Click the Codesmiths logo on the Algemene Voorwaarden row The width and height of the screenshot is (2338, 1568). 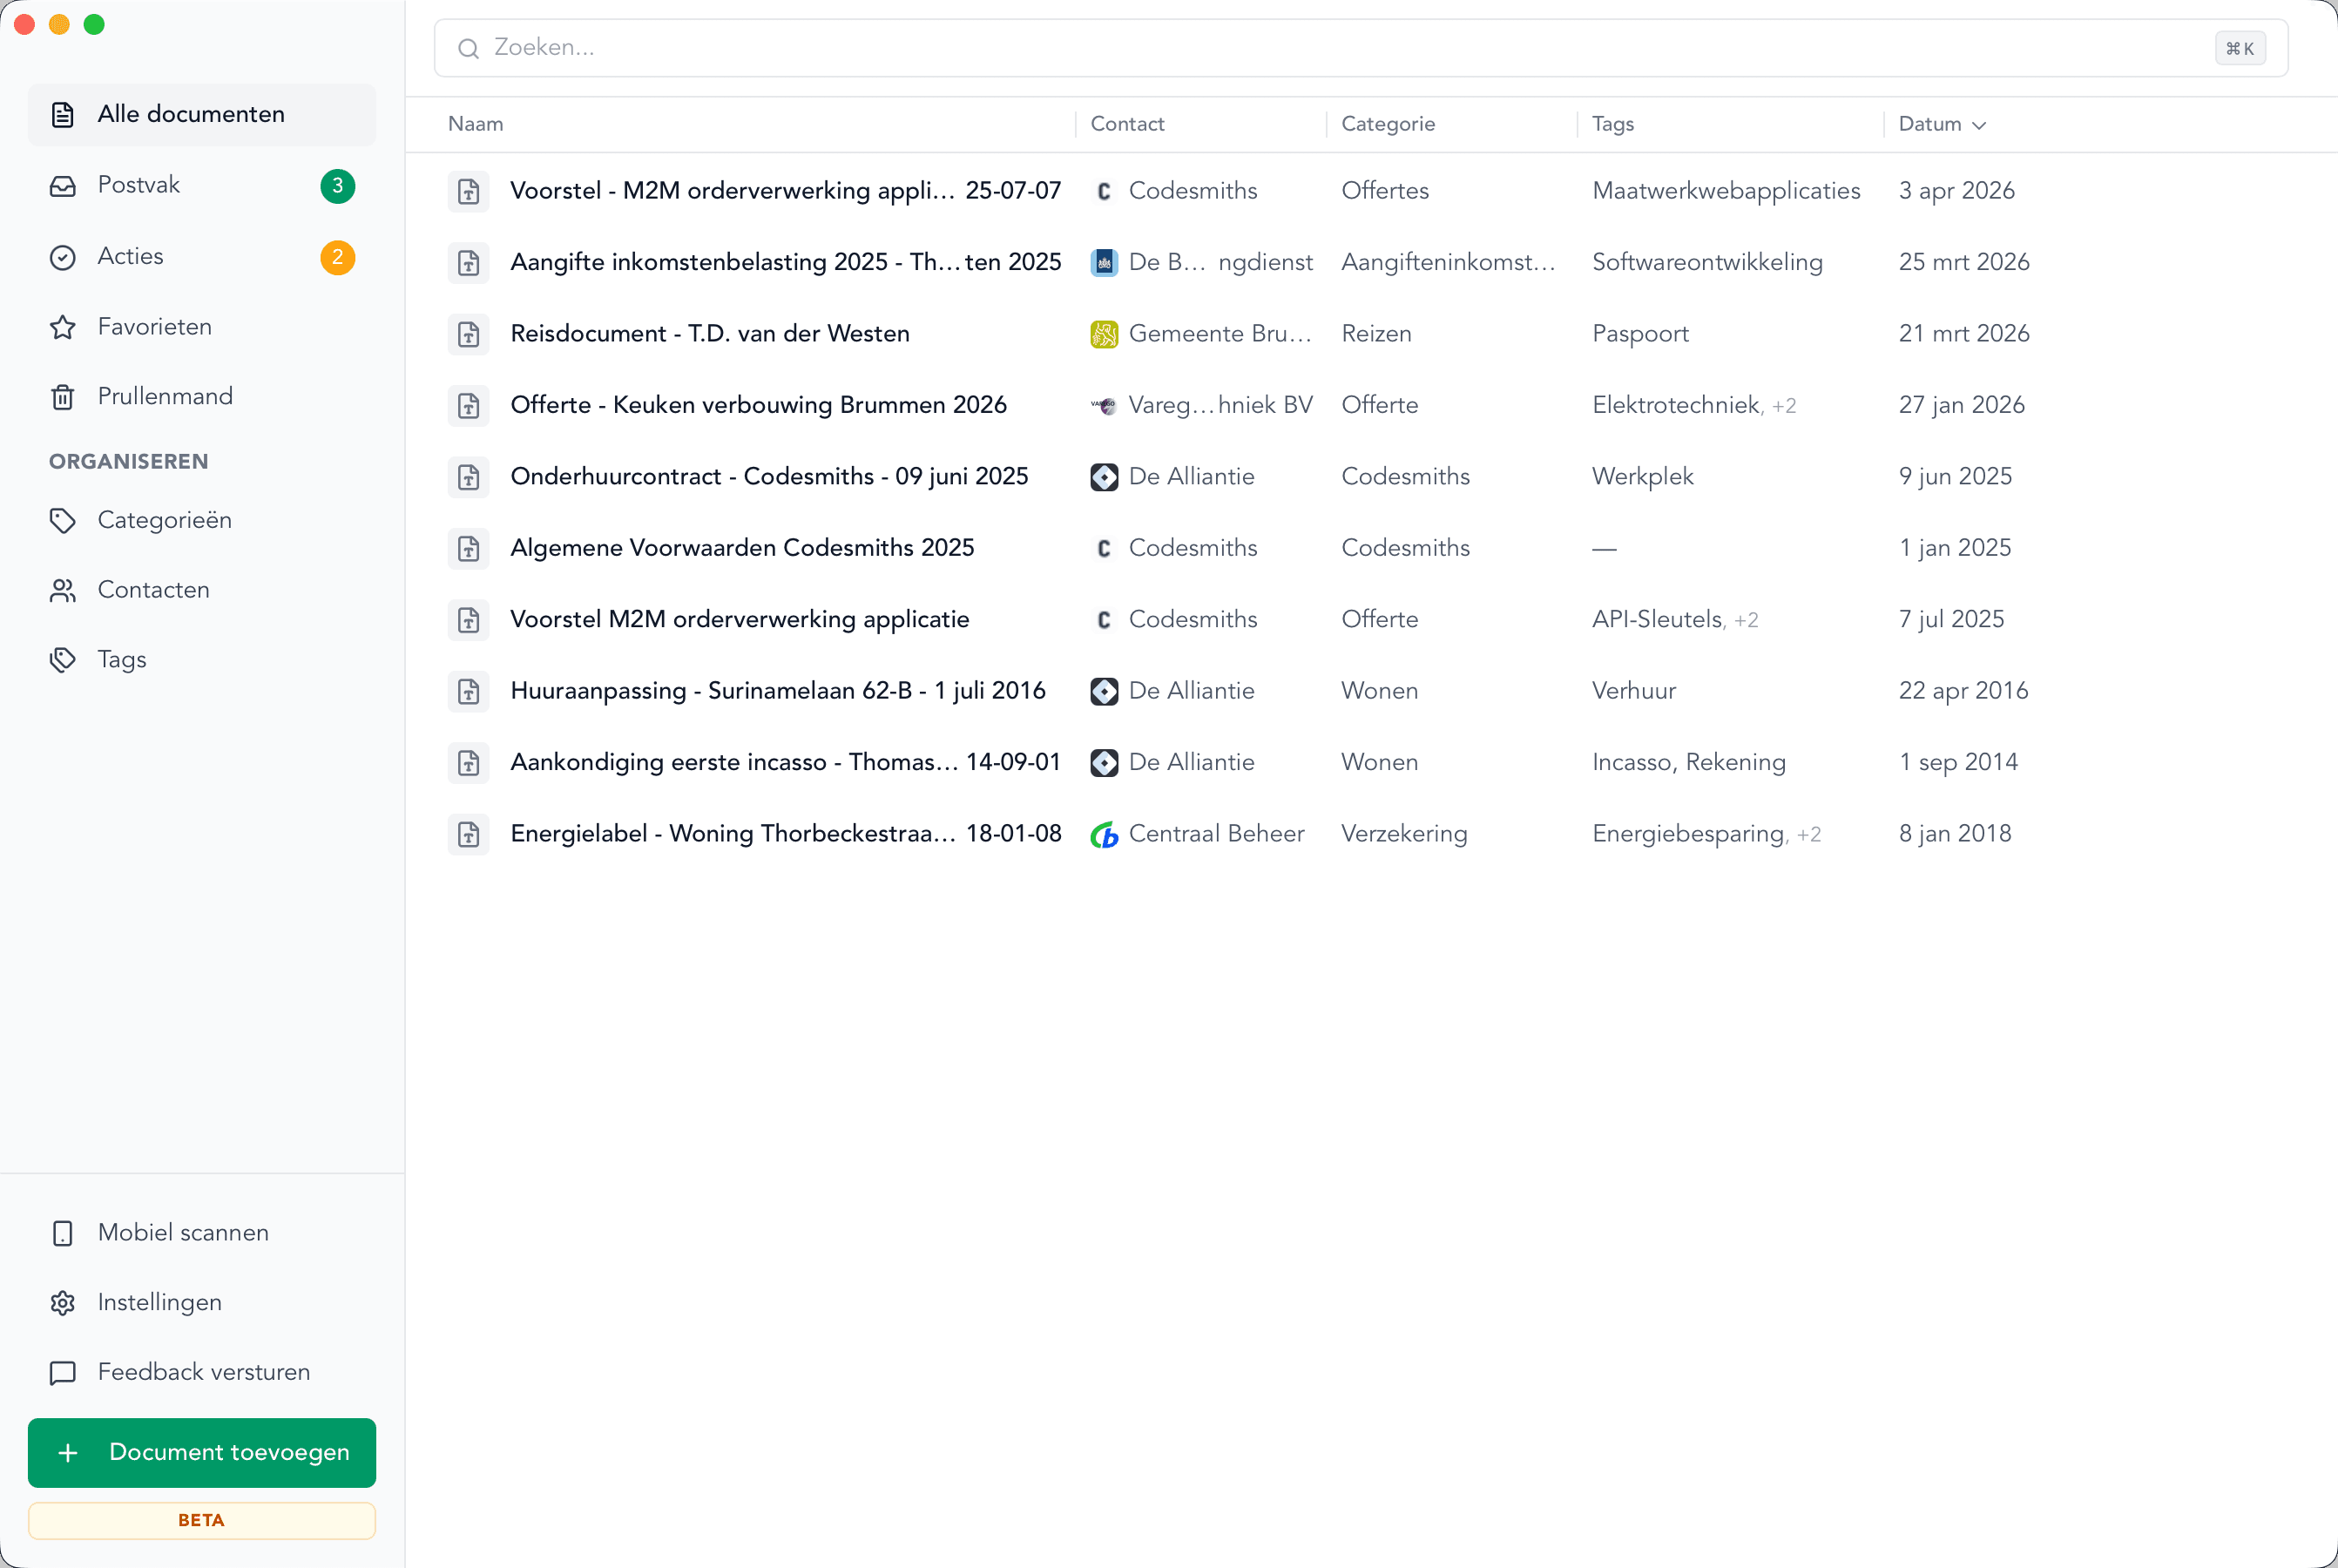(x=1104, y=548)
